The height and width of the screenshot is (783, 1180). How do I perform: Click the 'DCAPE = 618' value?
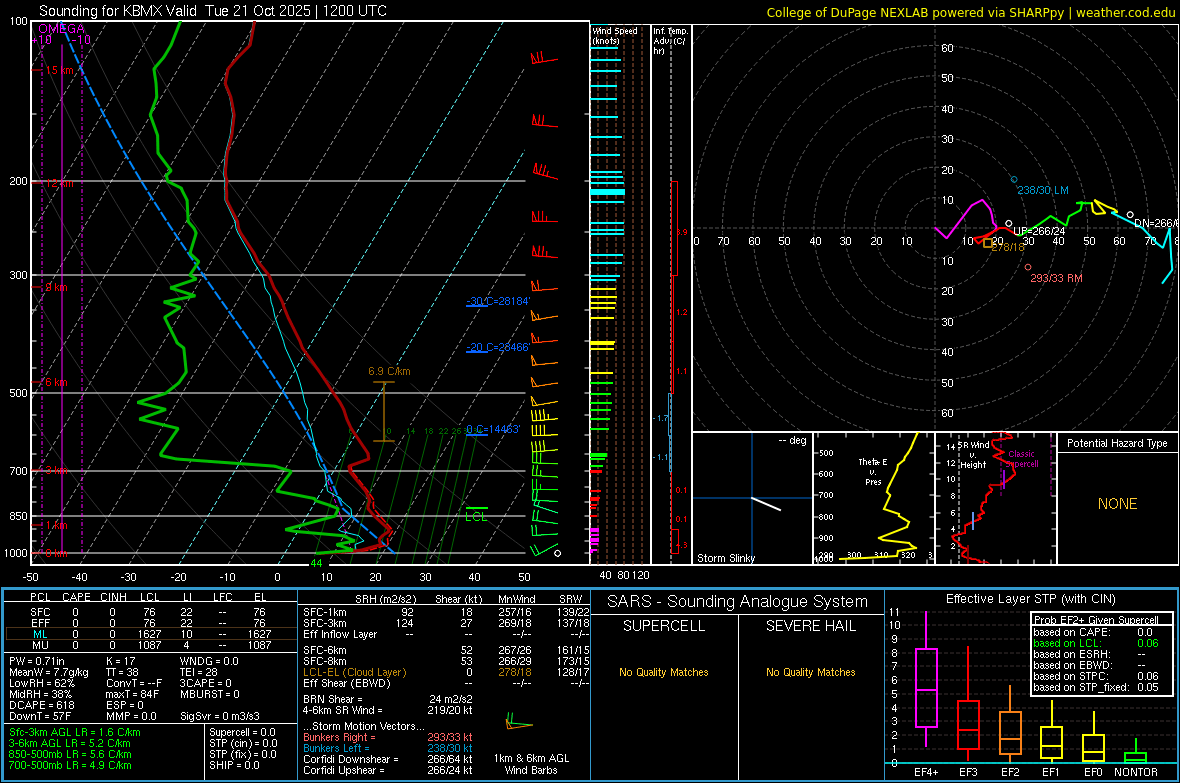pyautogui.click(x=41, y=705)
